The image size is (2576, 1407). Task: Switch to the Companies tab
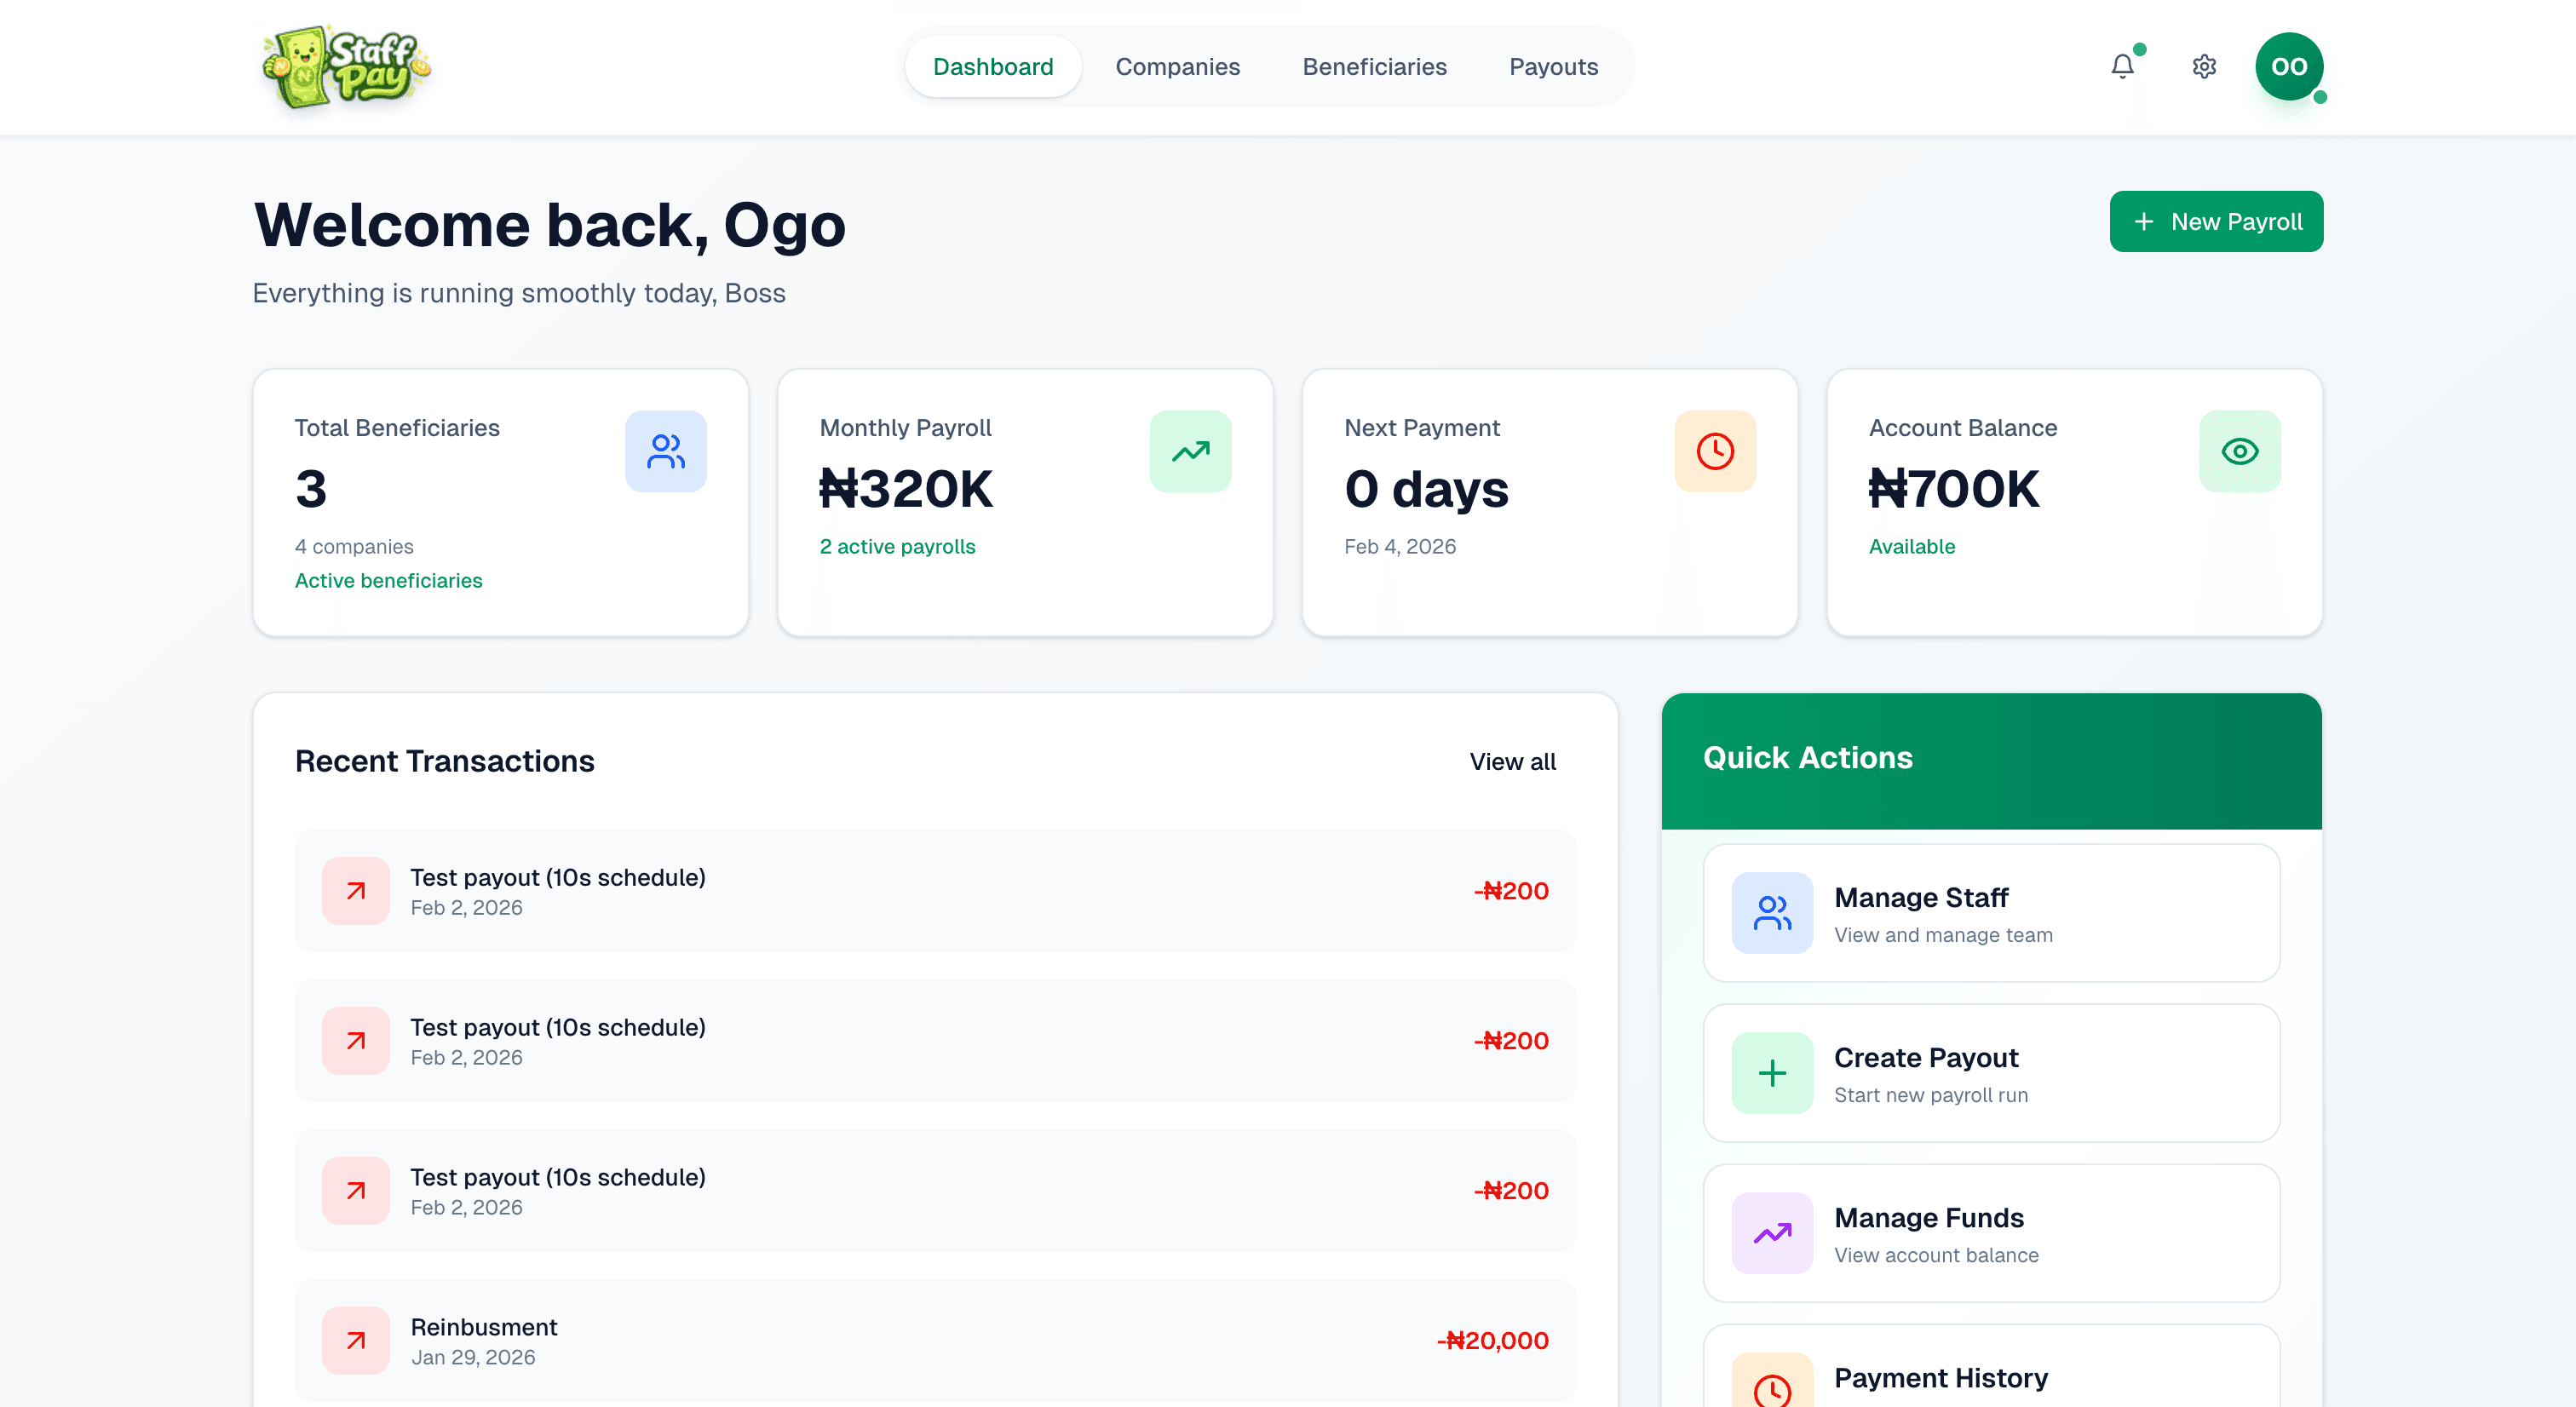[1177, 66]
